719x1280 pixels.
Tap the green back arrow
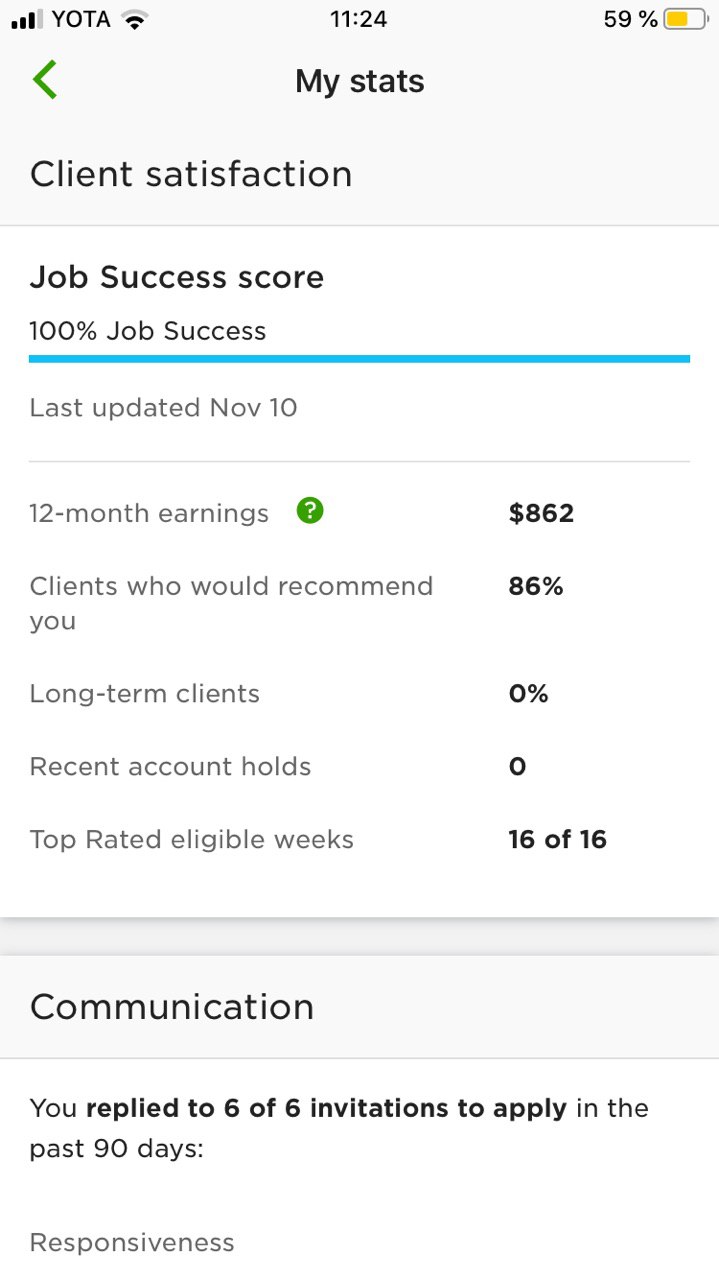45,80
